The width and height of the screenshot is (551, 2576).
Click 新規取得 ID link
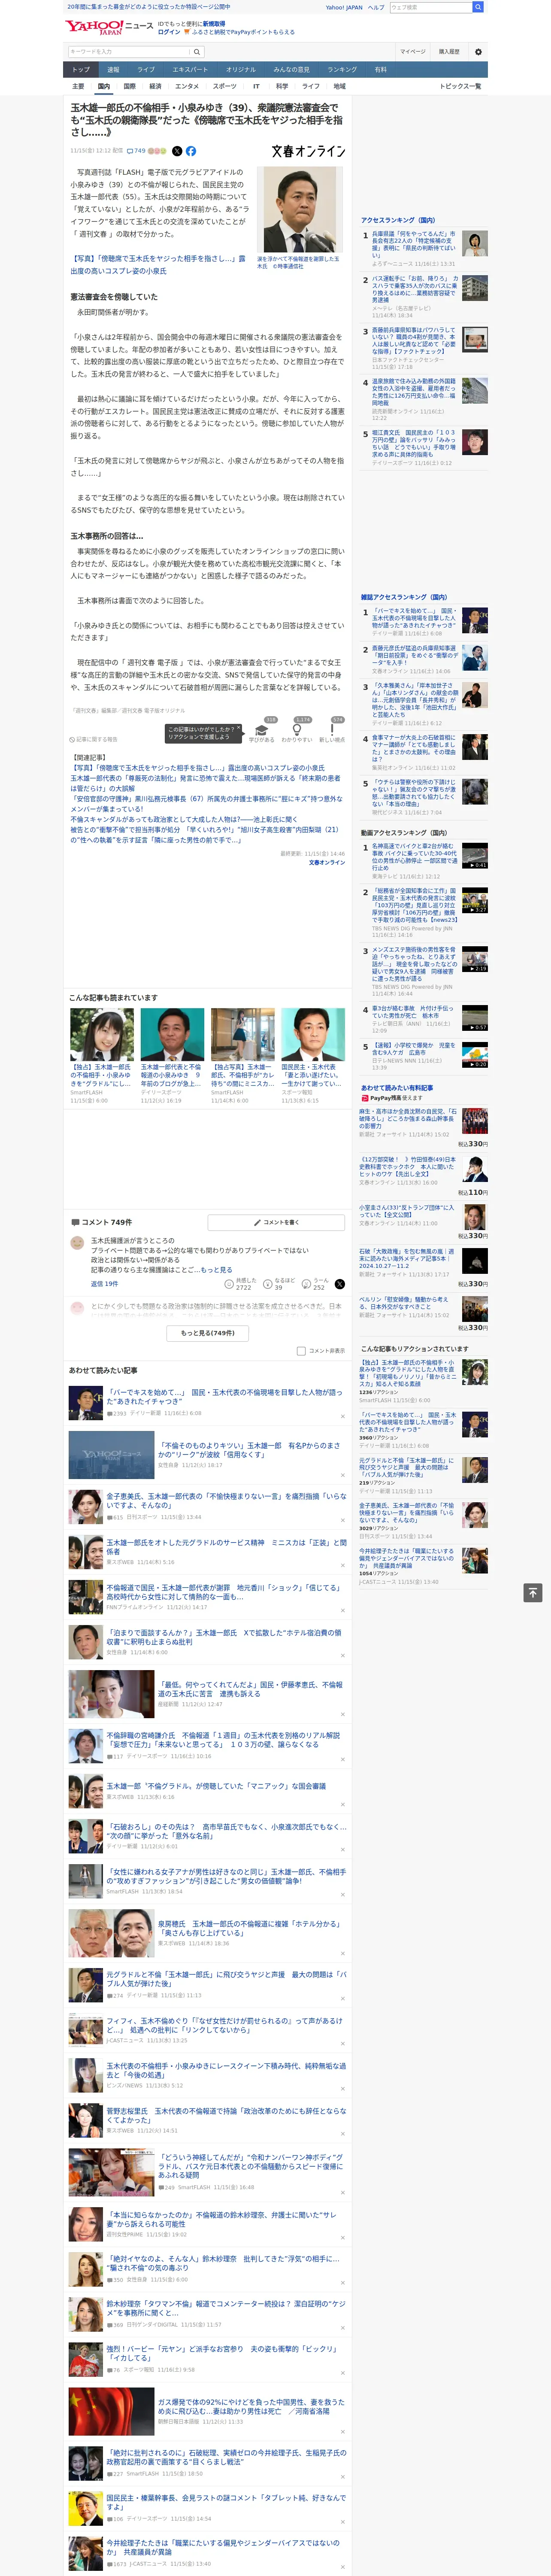tap(214, 23)
